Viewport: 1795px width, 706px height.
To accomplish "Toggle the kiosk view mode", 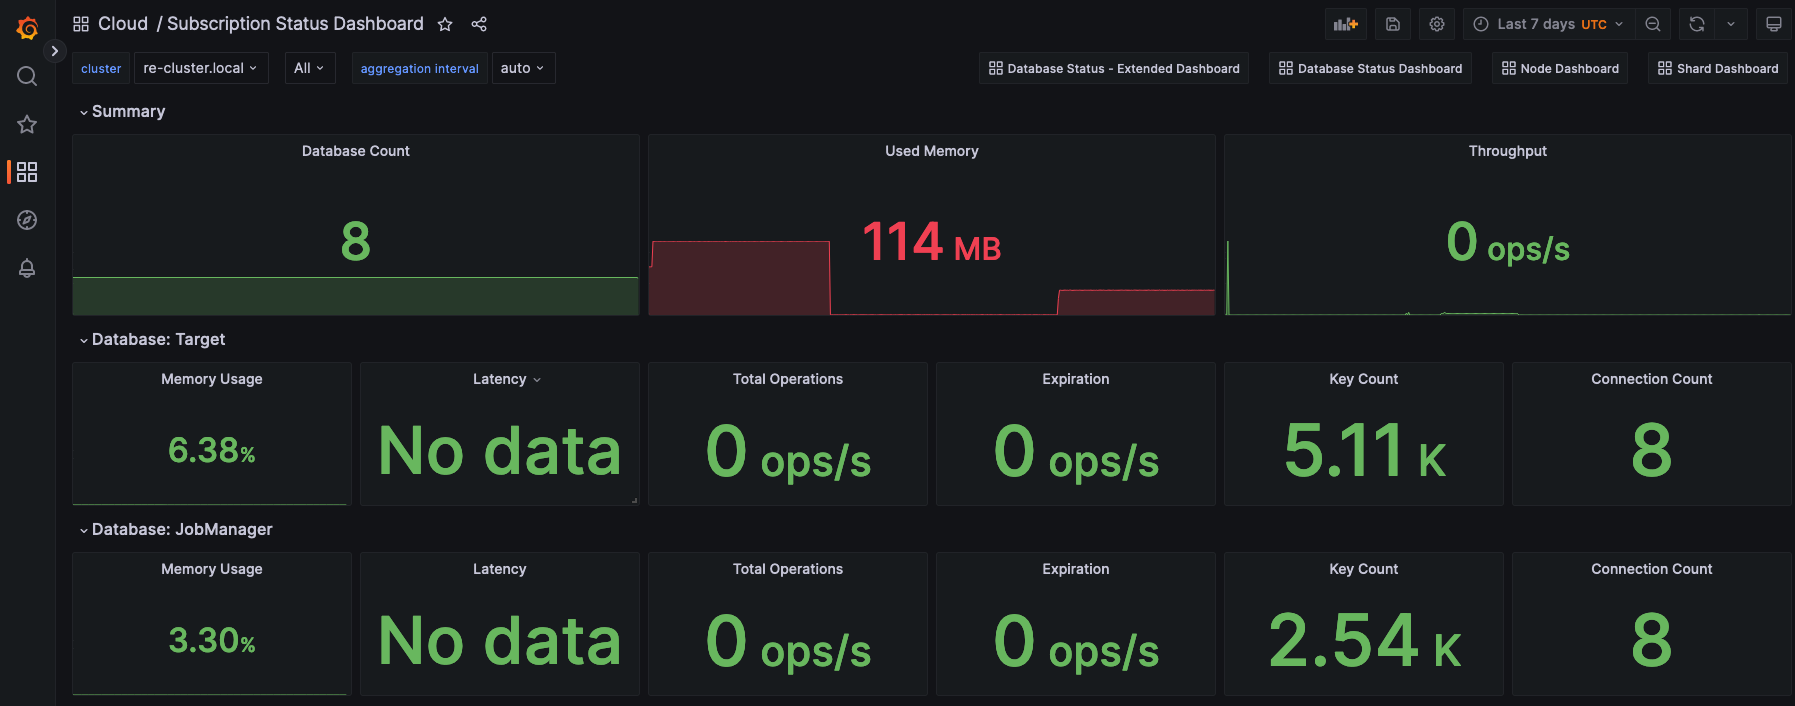I will click(1773, 24).
